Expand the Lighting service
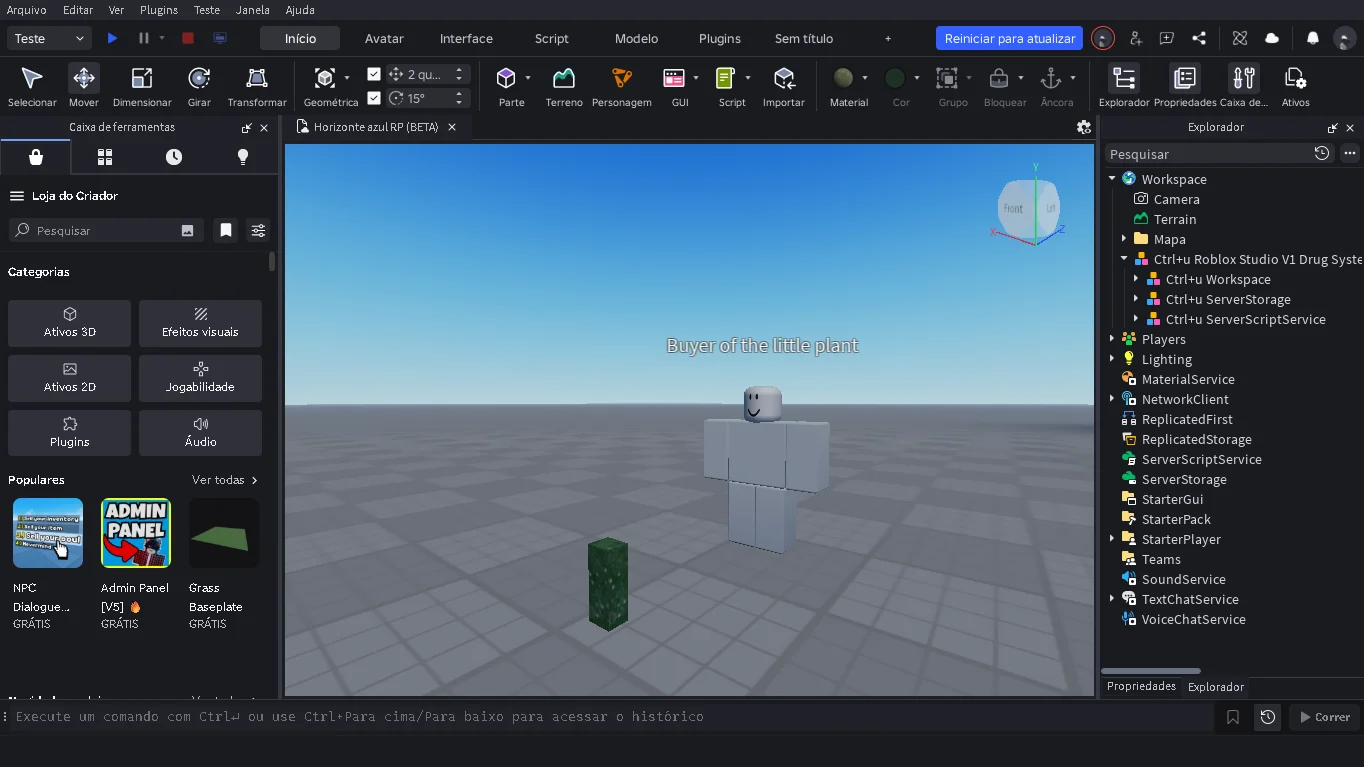The image size is (1364, 767). tap(1112, 359)
